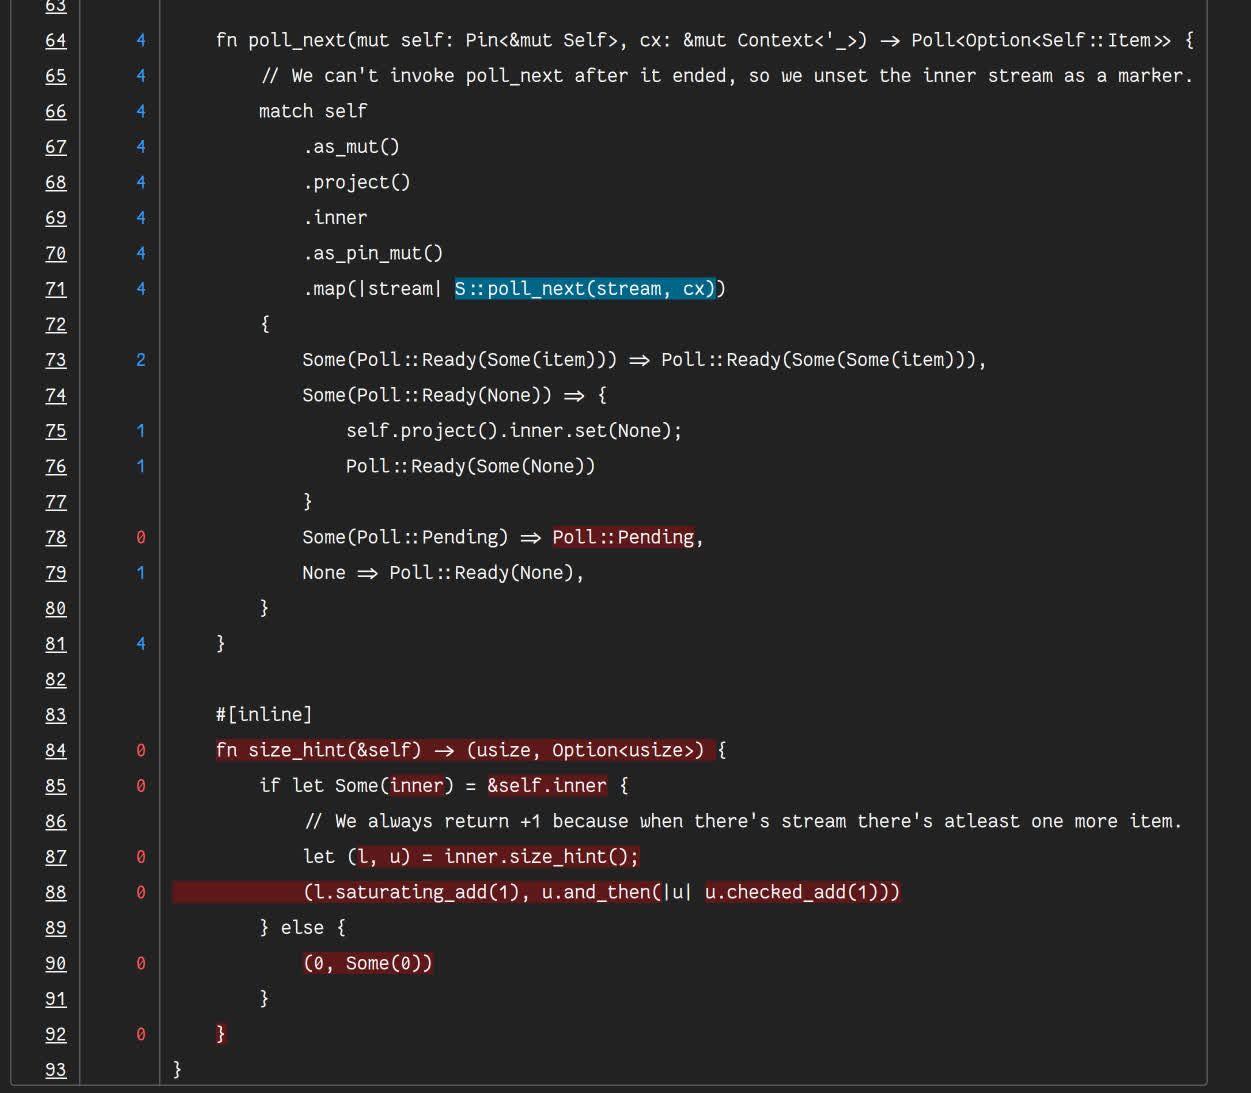Click the uncovered (0, Some(0)) region
This screenshot has width=1251, height=1093.
367,962
